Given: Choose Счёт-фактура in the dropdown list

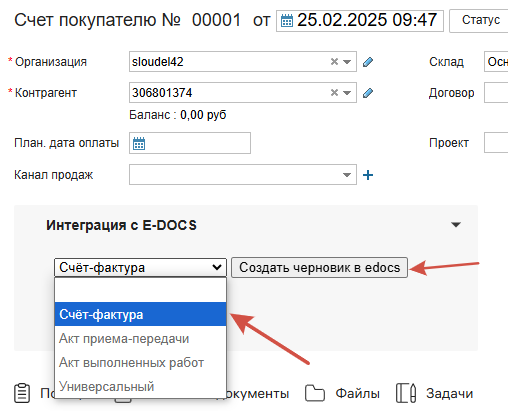Looking at the screenshot, I should point(140,314).
